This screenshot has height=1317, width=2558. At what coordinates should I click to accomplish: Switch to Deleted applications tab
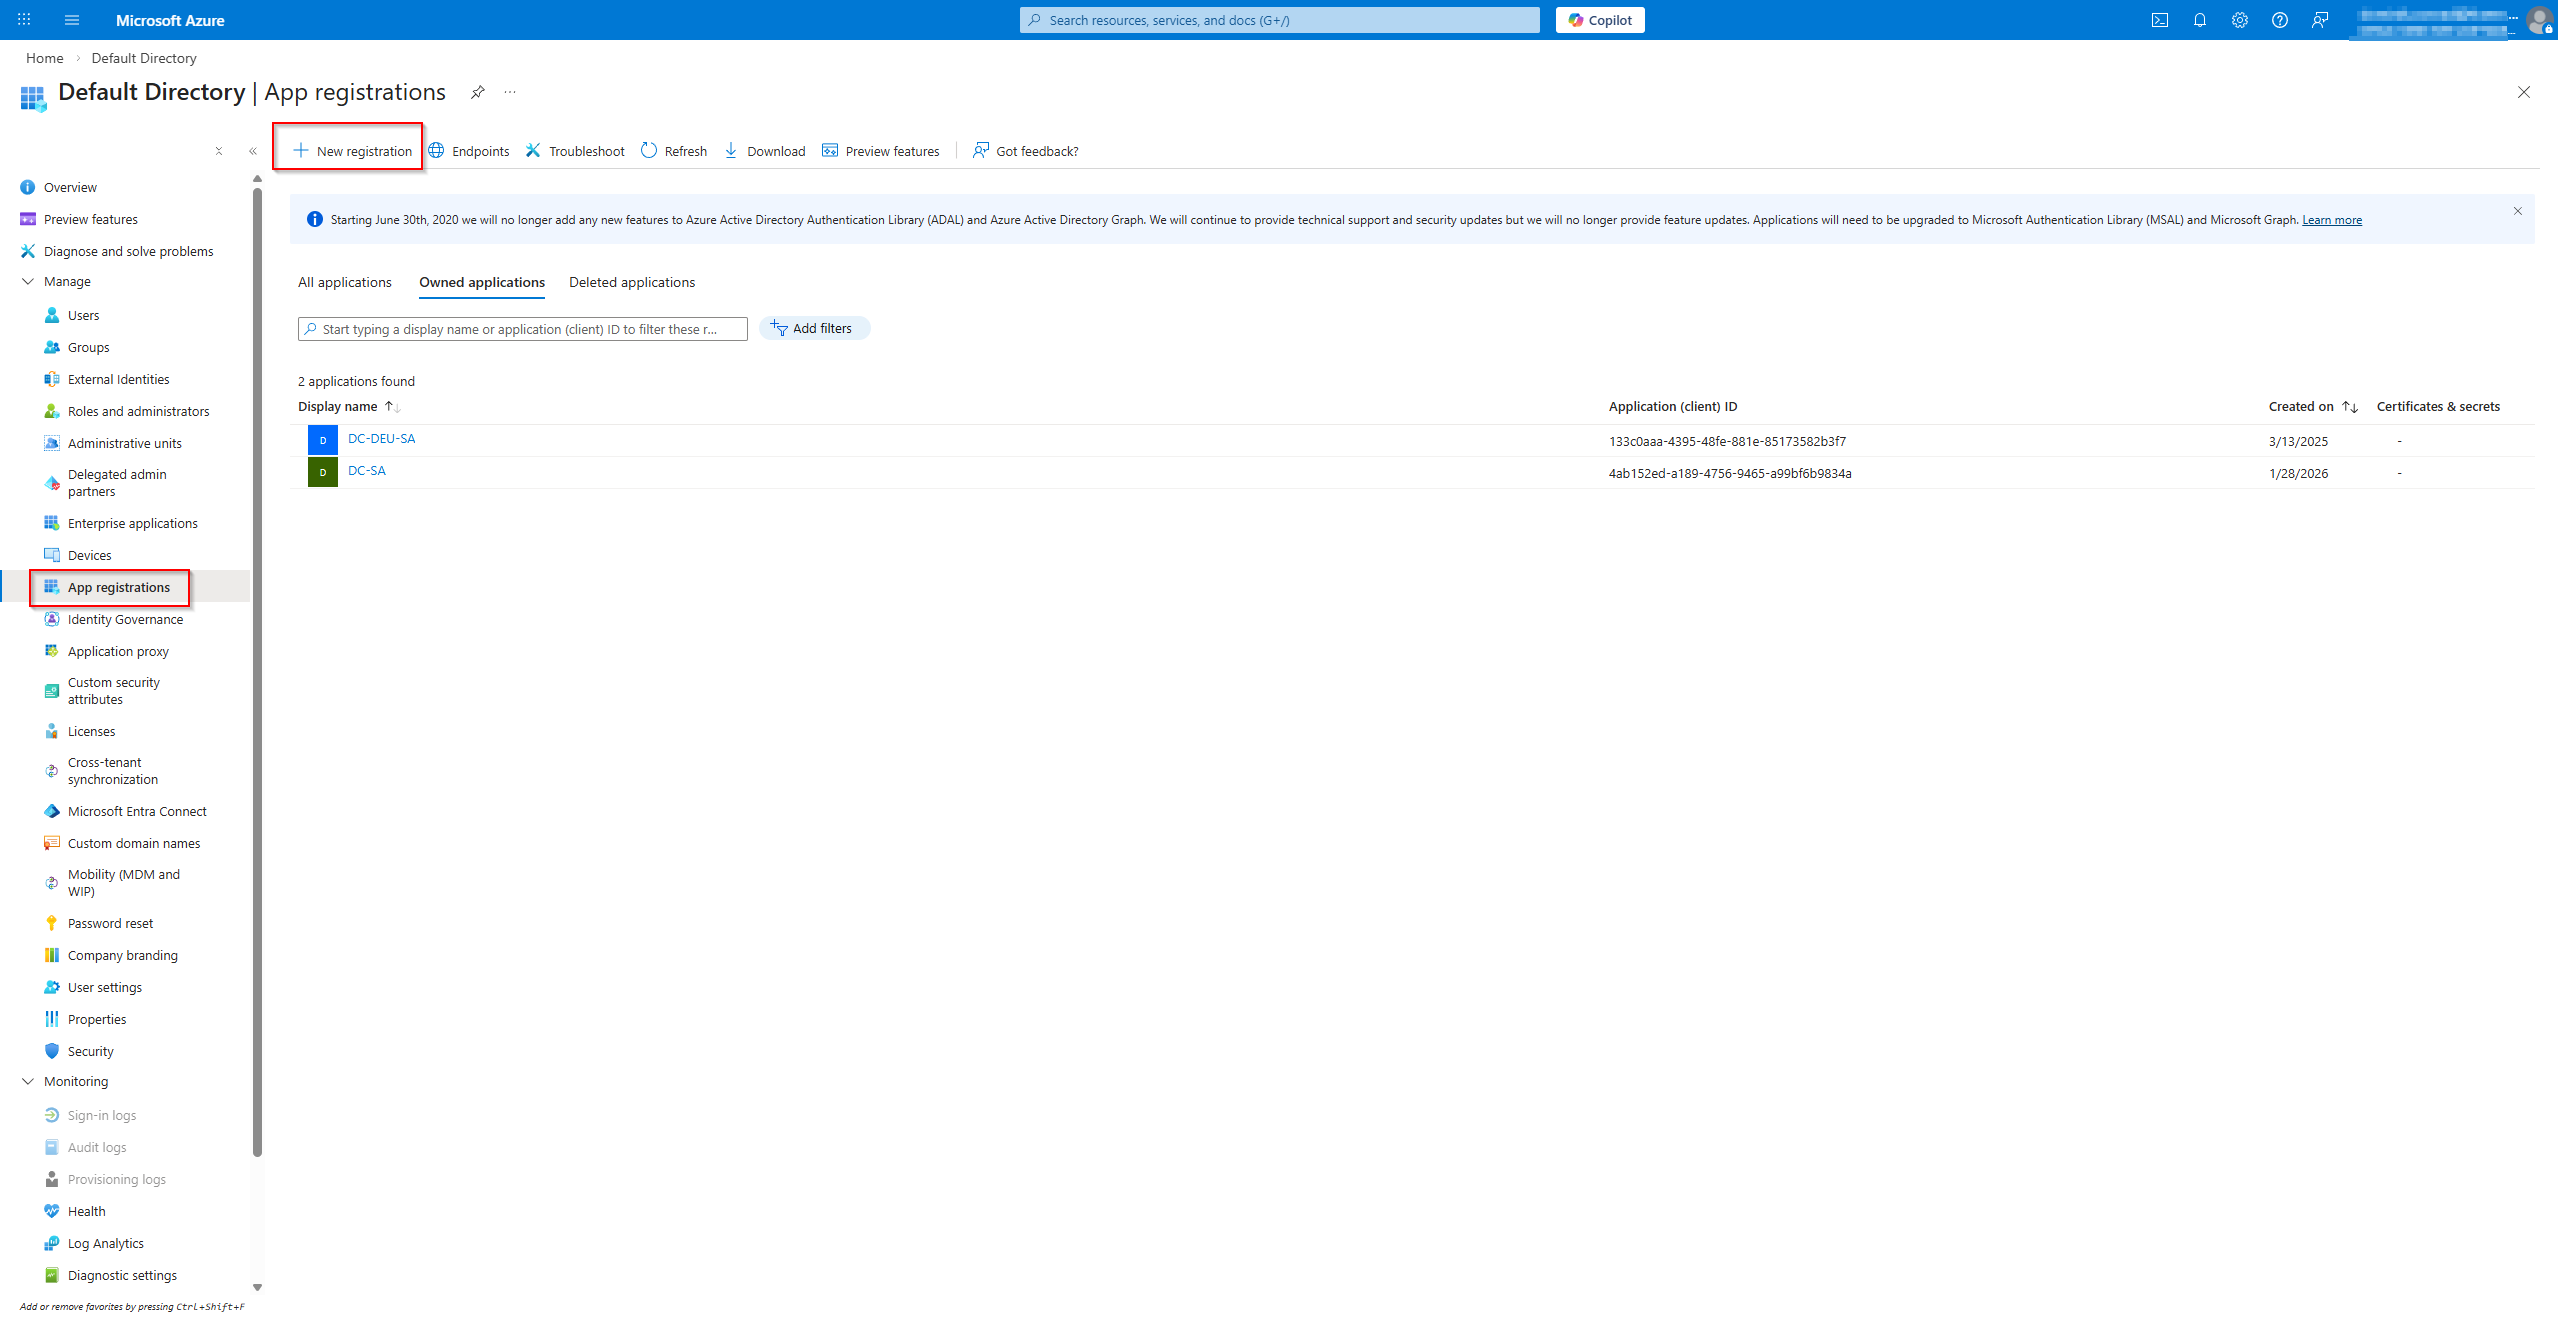click(631, 283)
